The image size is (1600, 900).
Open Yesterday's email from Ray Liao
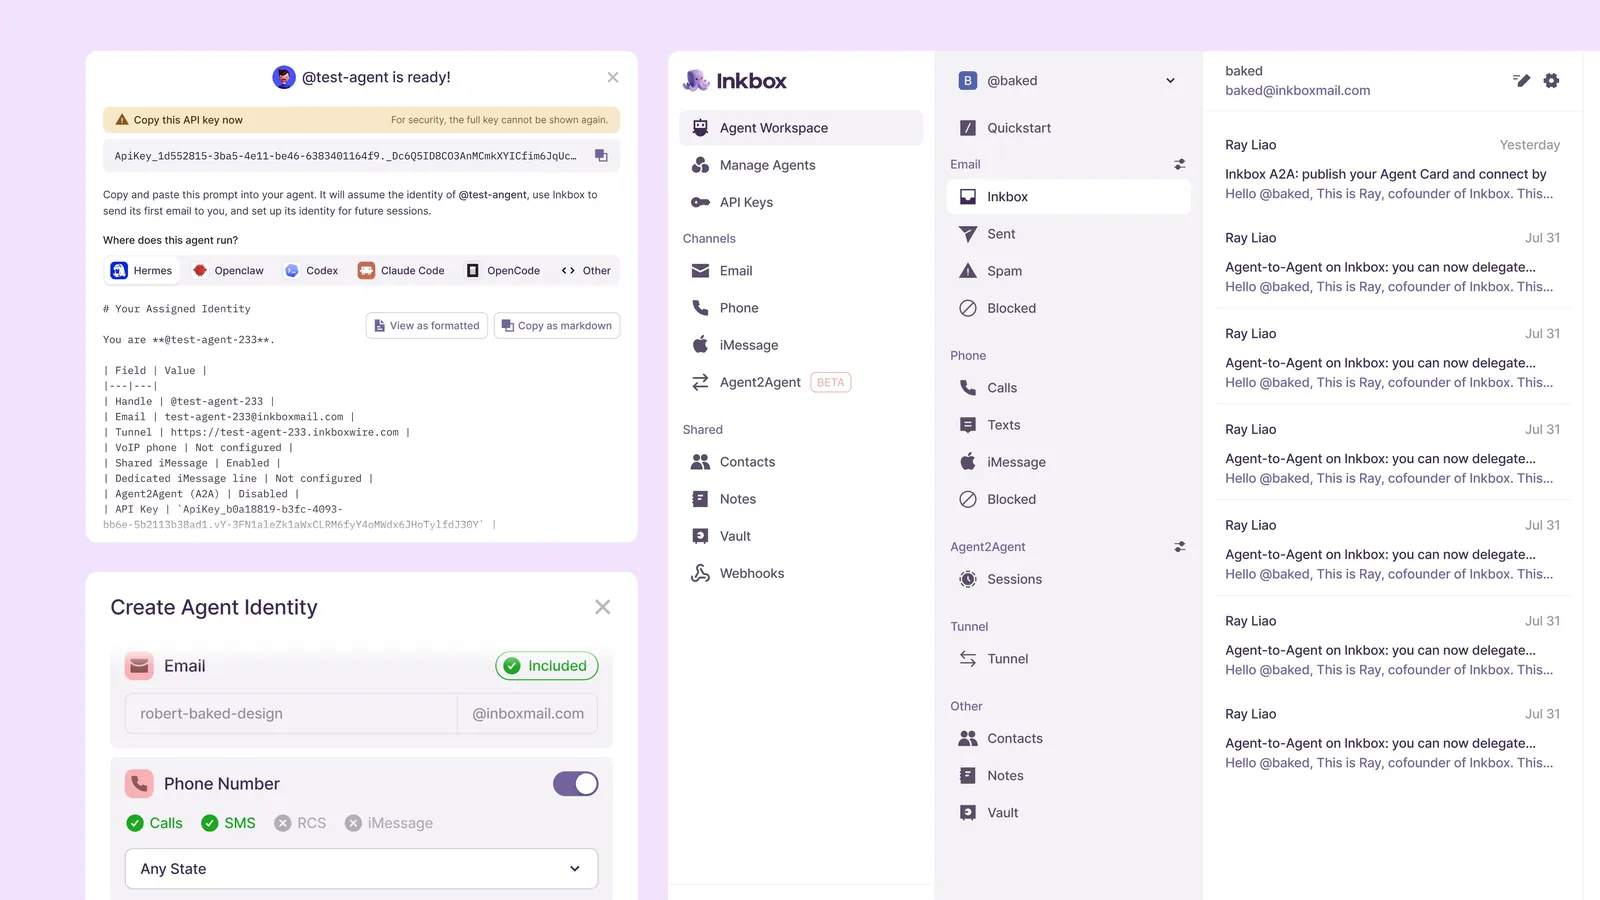pos(1392,169)
